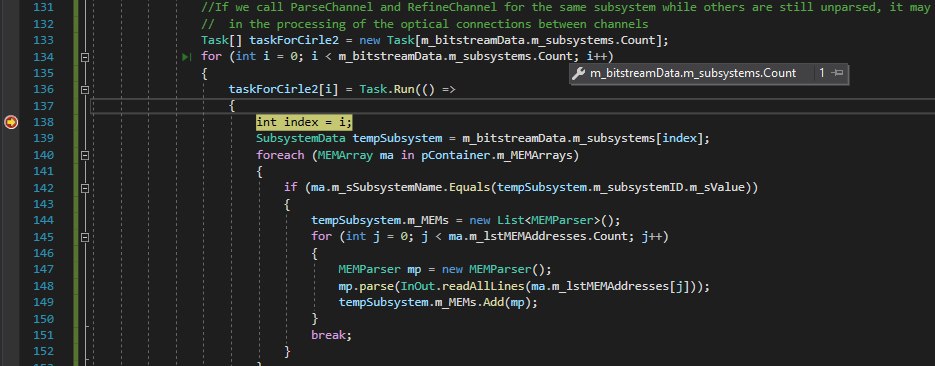
Task: Collapse the Task.Run lambda at line 136
Action: tap(85, 89)
